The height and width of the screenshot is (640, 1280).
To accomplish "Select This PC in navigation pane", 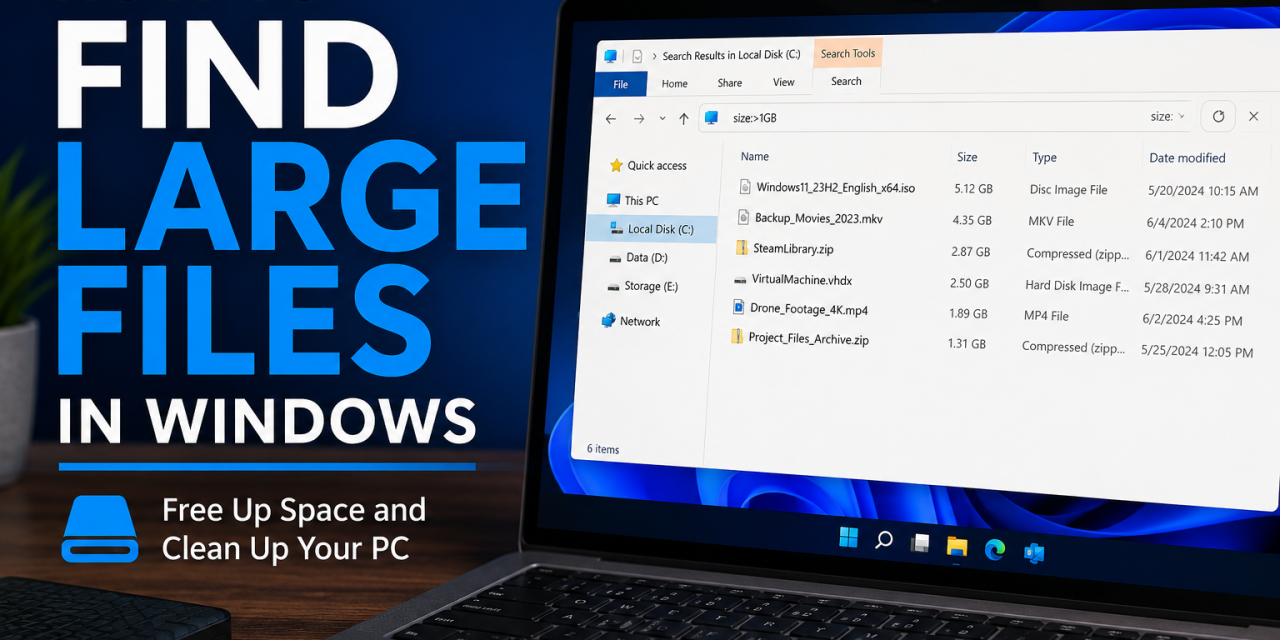I will click(633, 200).
